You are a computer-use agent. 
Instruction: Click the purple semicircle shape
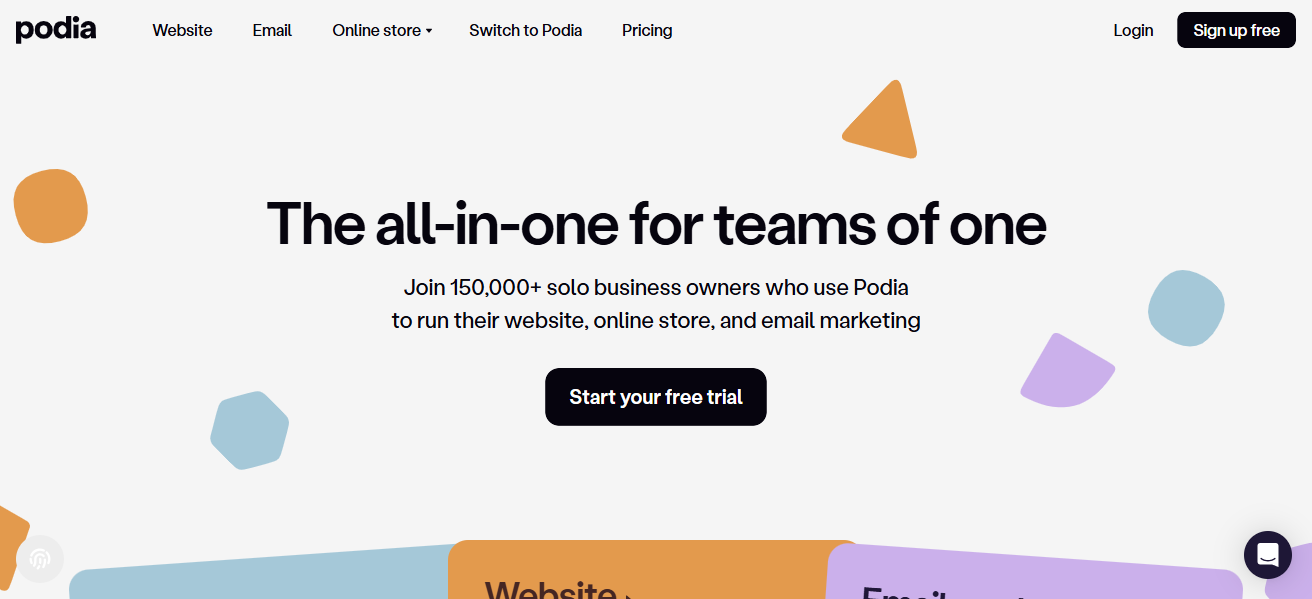[1064, 373]
